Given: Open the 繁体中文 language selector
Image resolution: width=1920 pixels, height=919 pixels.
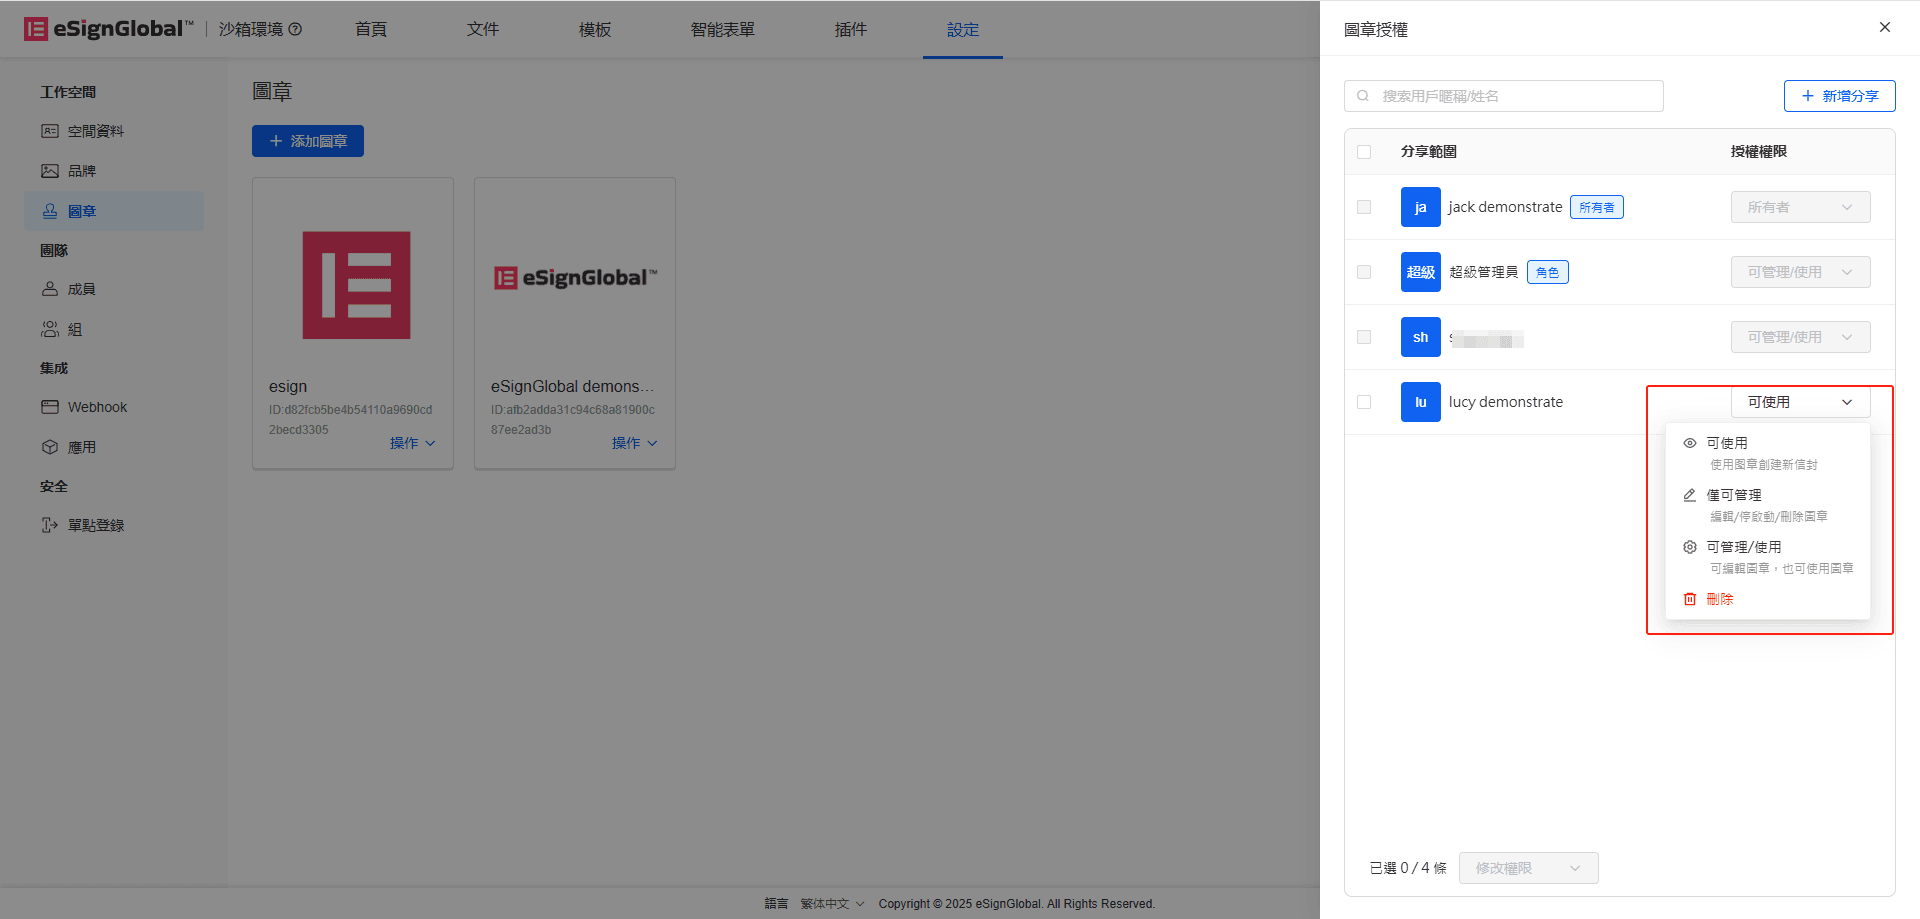Looking at the screenshot, I should click(x=832, y=903).
